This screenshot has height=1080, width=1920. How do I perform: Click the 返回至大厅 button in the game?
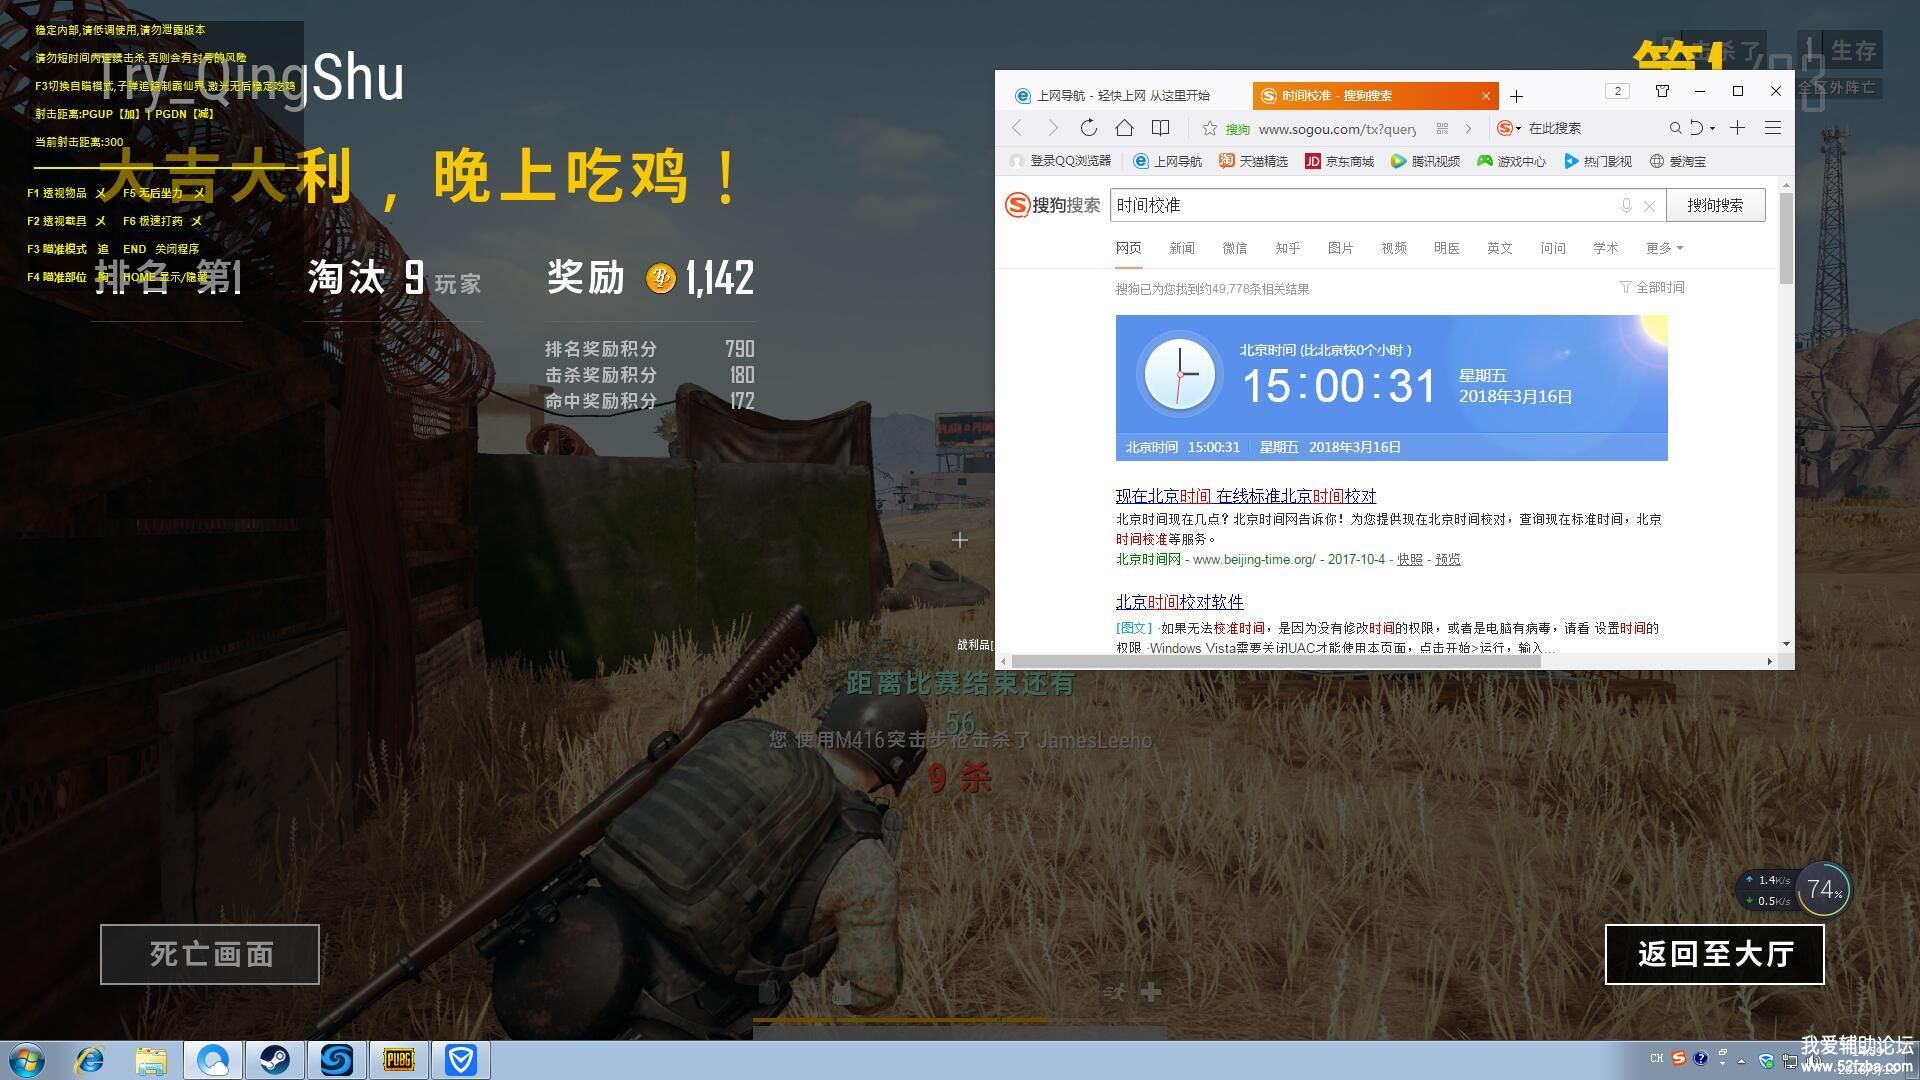pyautogui.click(x=1715, y=954)
